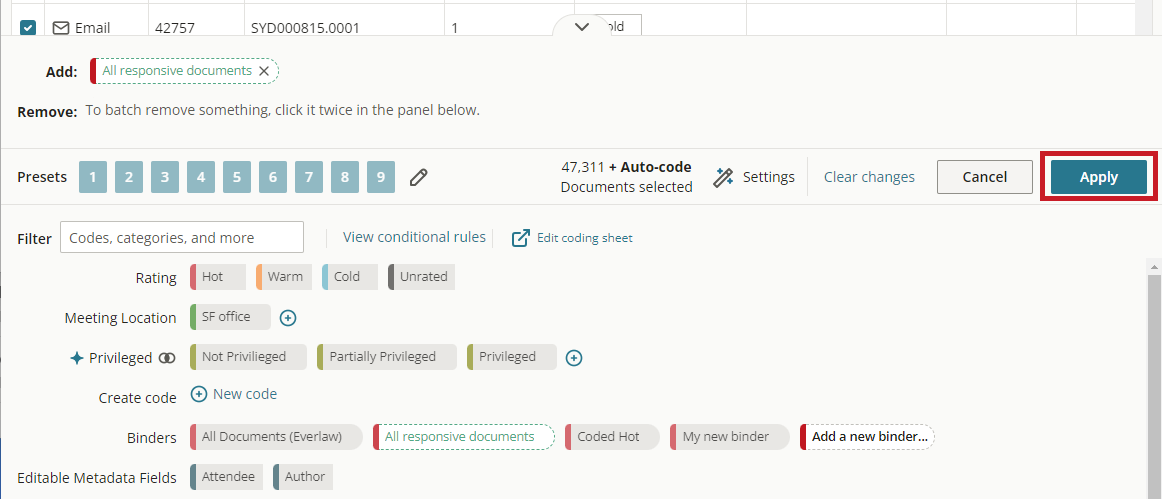This screenshot has width=1162, height=499.
Task: Apply preset 1
Action: [x=93, y=177]
